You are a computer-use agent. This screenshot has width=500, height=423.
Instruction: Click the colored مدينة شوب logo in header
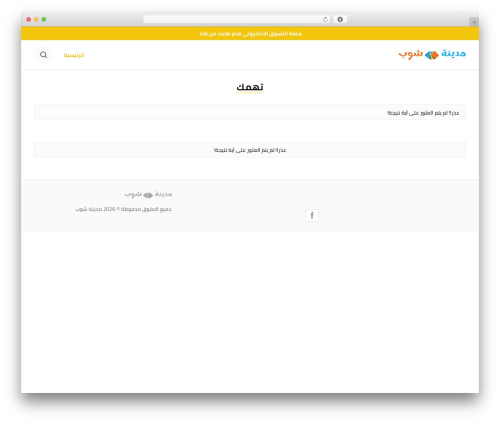(x=432, y=54)
